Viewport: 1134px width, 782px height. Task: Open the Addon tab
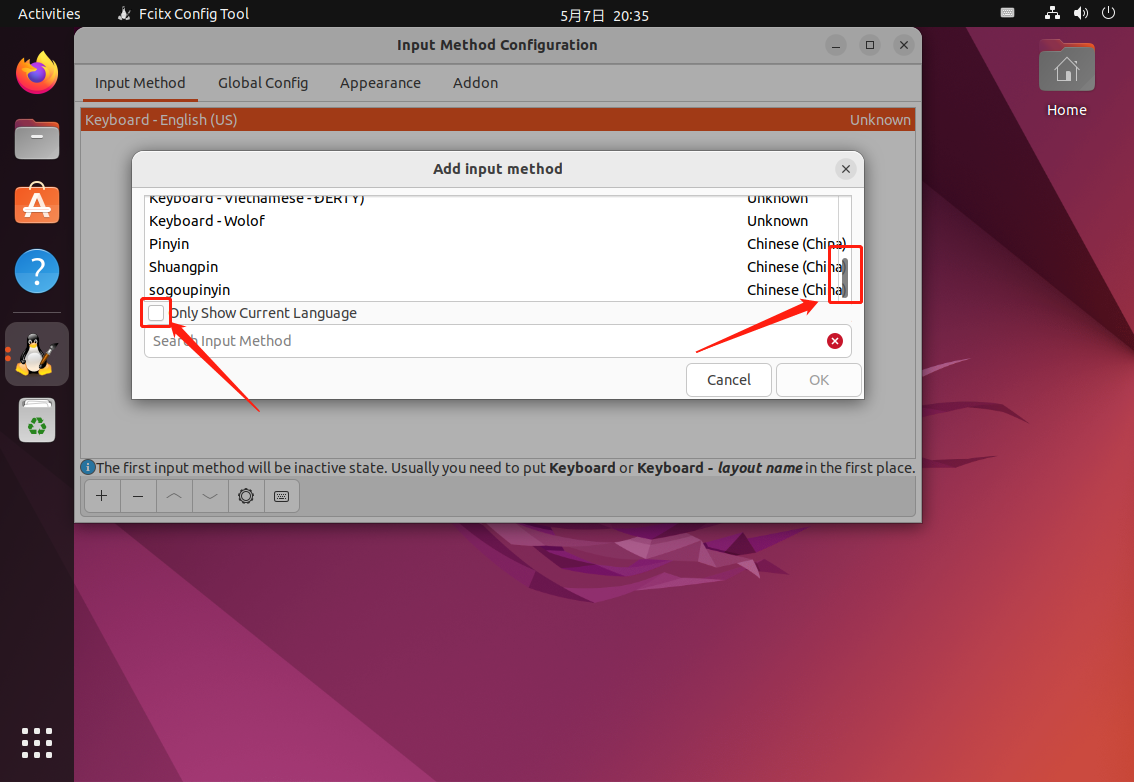pos(475,83)
